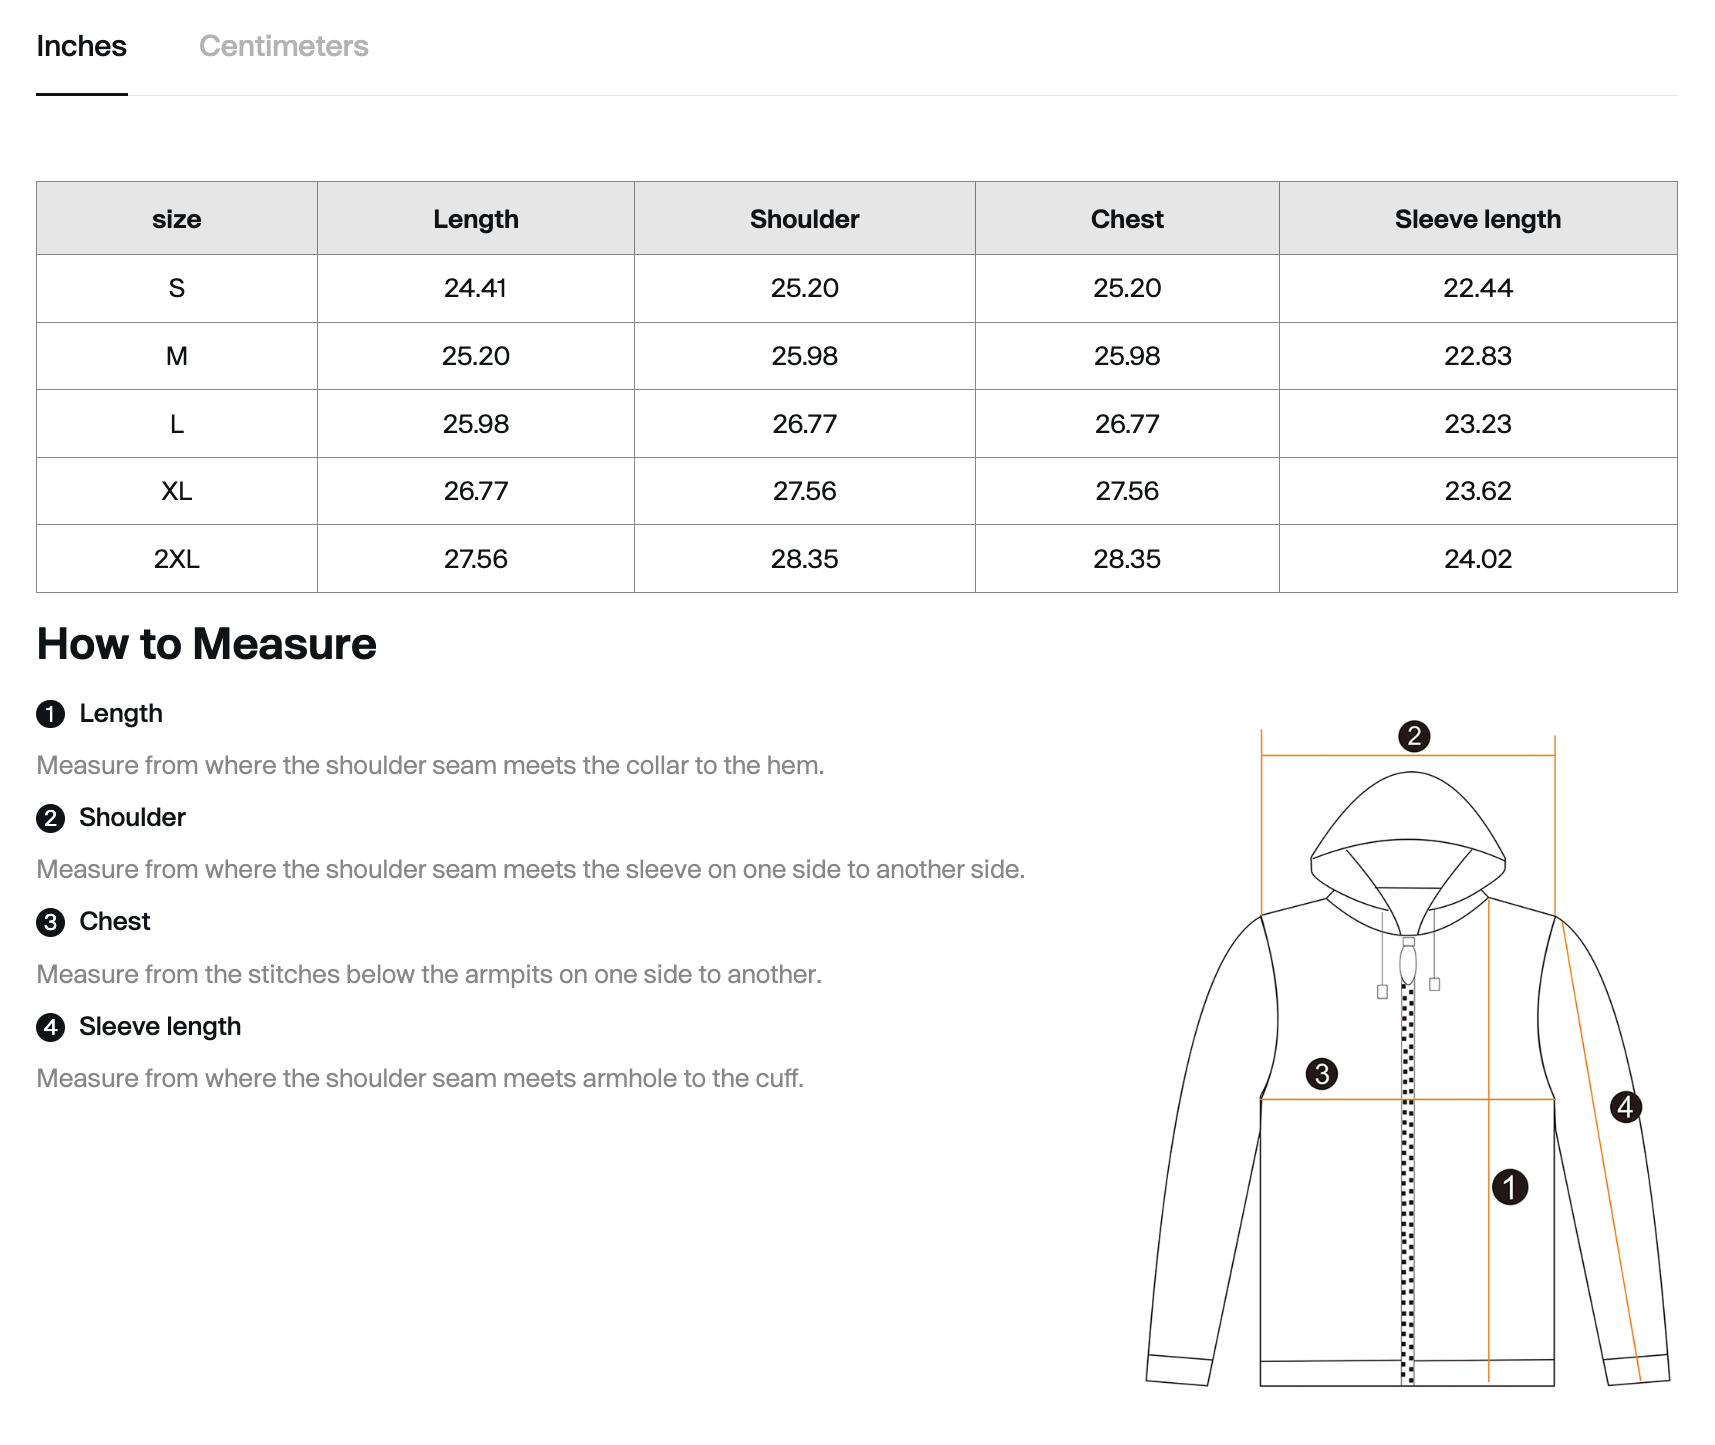1715x1445 pixels.
Task: Click marker 3 on the hoodie chest
Action: pyautogui.click(x=1322, y=1074)
